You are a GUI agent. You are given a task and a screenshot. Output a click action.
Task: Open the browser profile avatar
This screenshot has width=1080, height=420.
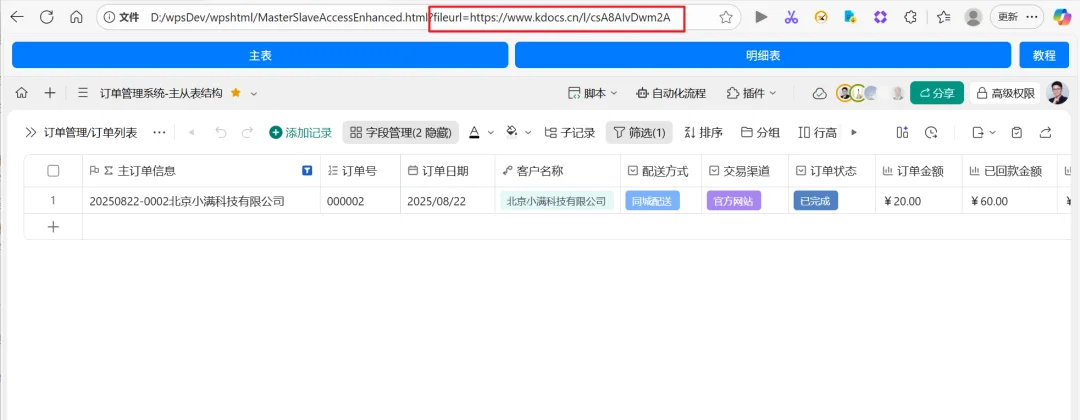pos(973,17)
